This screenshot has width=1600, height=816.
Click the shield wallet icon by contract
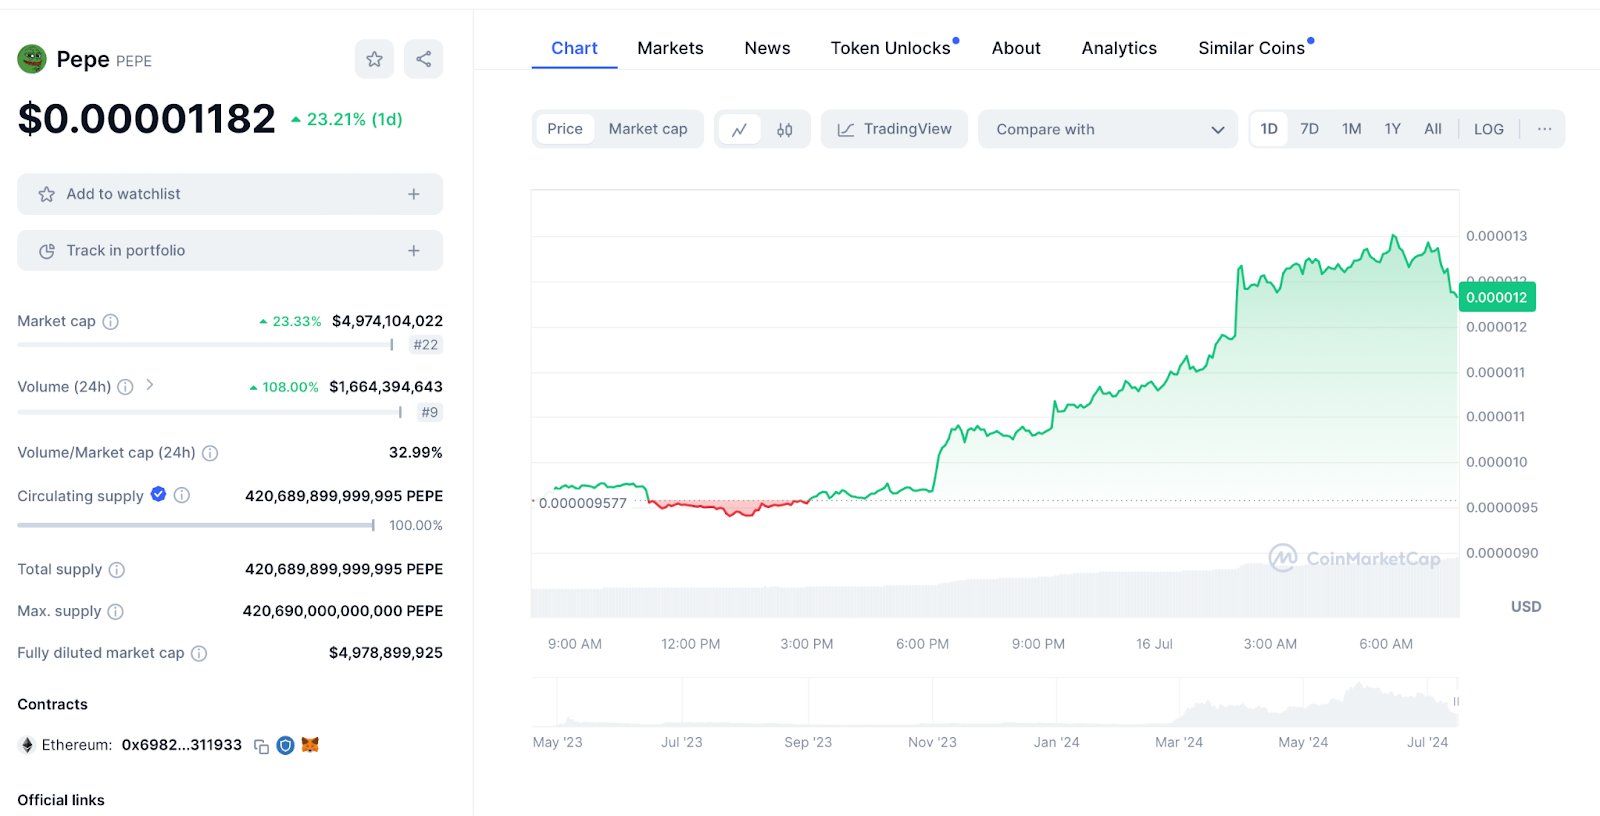click(x=285, y=745)
